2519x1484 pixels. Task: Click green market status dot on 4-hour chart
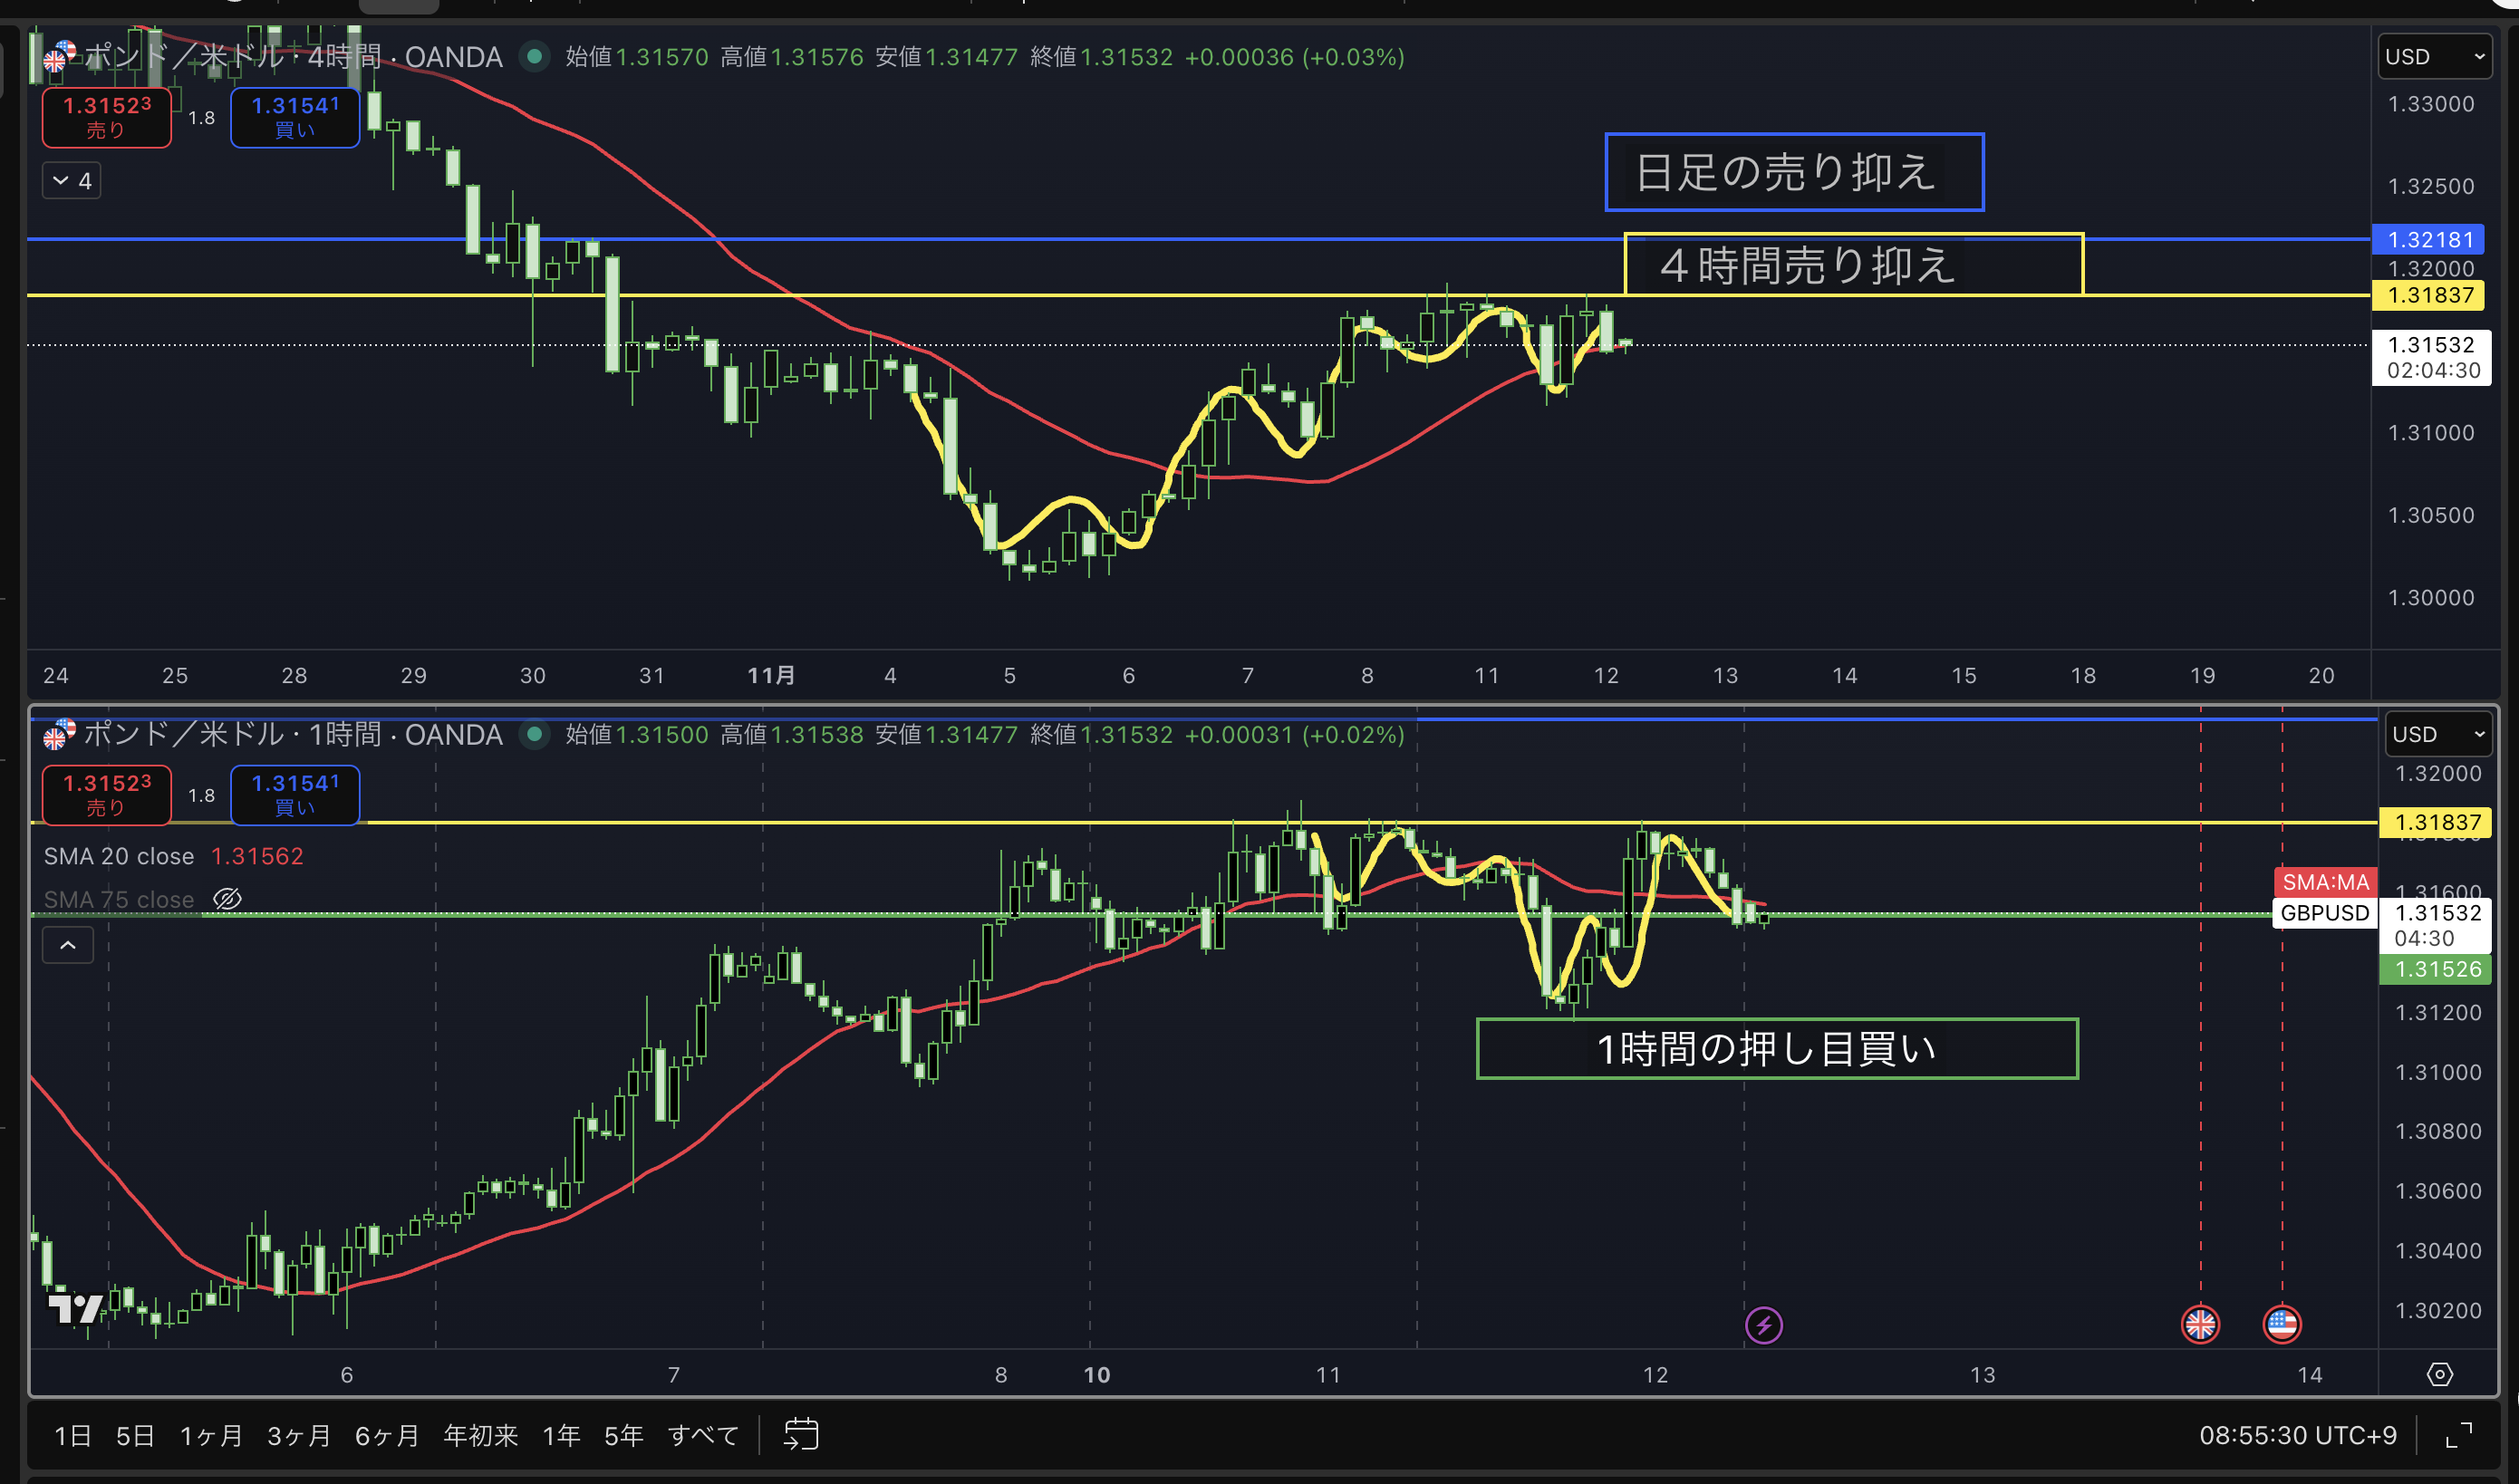535,57
